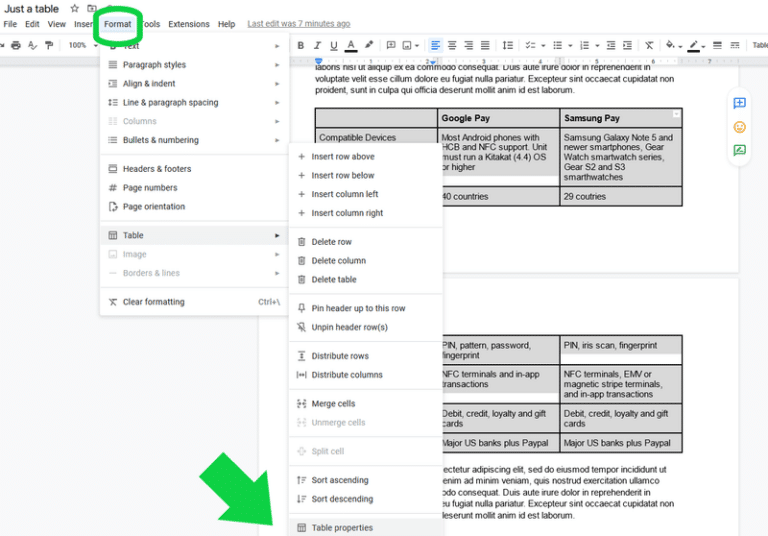This screenshot has width=768, height=536.
Task: Click the add comment toolbar icon
Action: (391, 46)
